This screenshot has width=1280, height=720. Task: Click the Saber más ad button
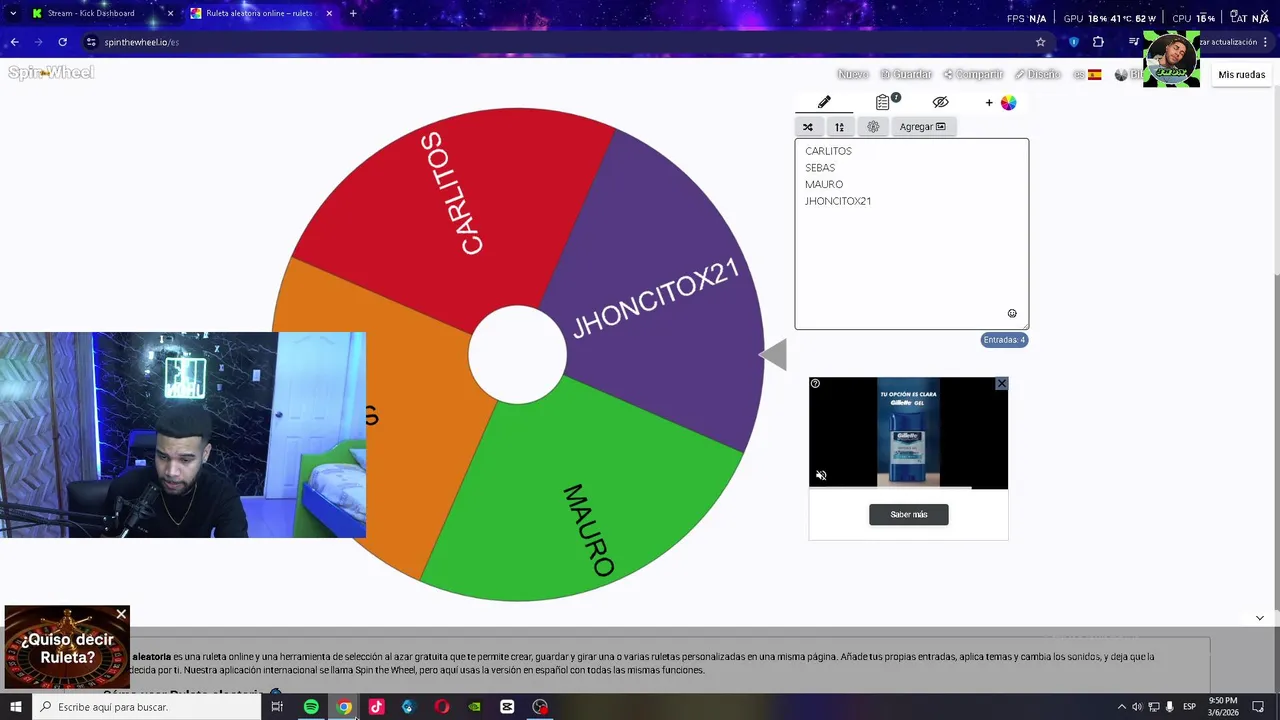(x=908, y=515)
